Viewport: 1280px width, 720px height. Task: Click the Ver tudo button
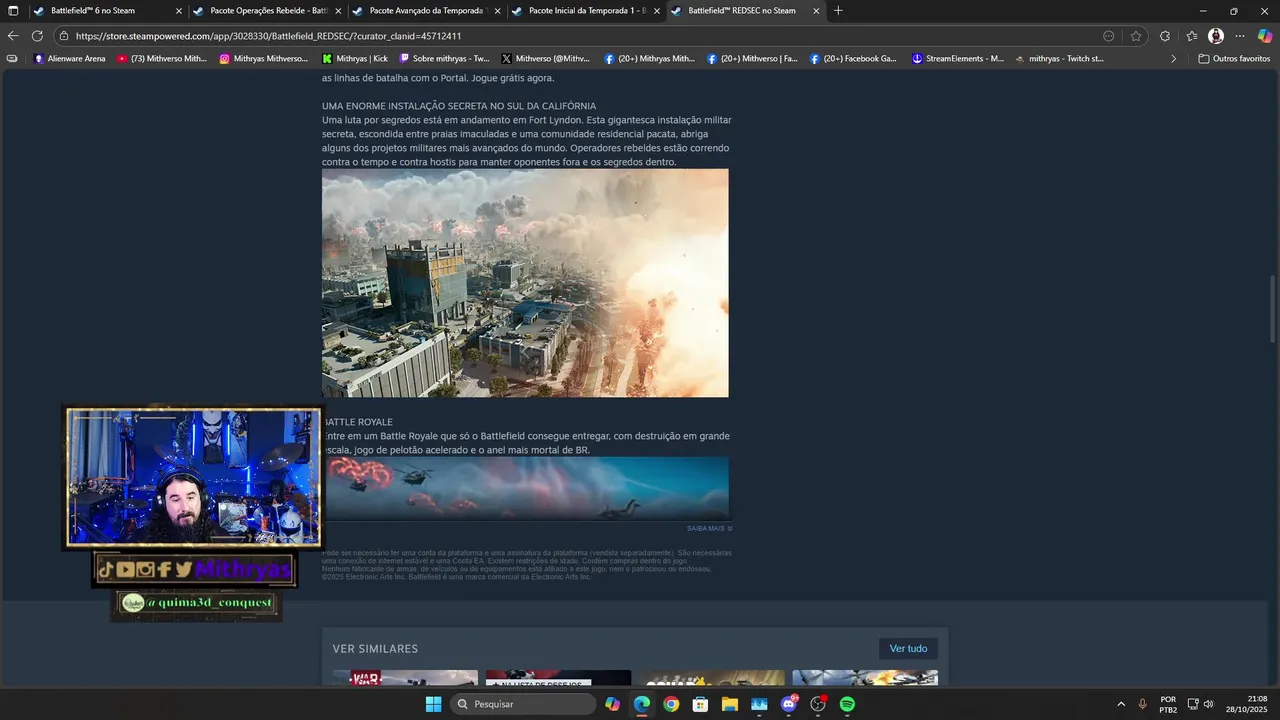908,648
